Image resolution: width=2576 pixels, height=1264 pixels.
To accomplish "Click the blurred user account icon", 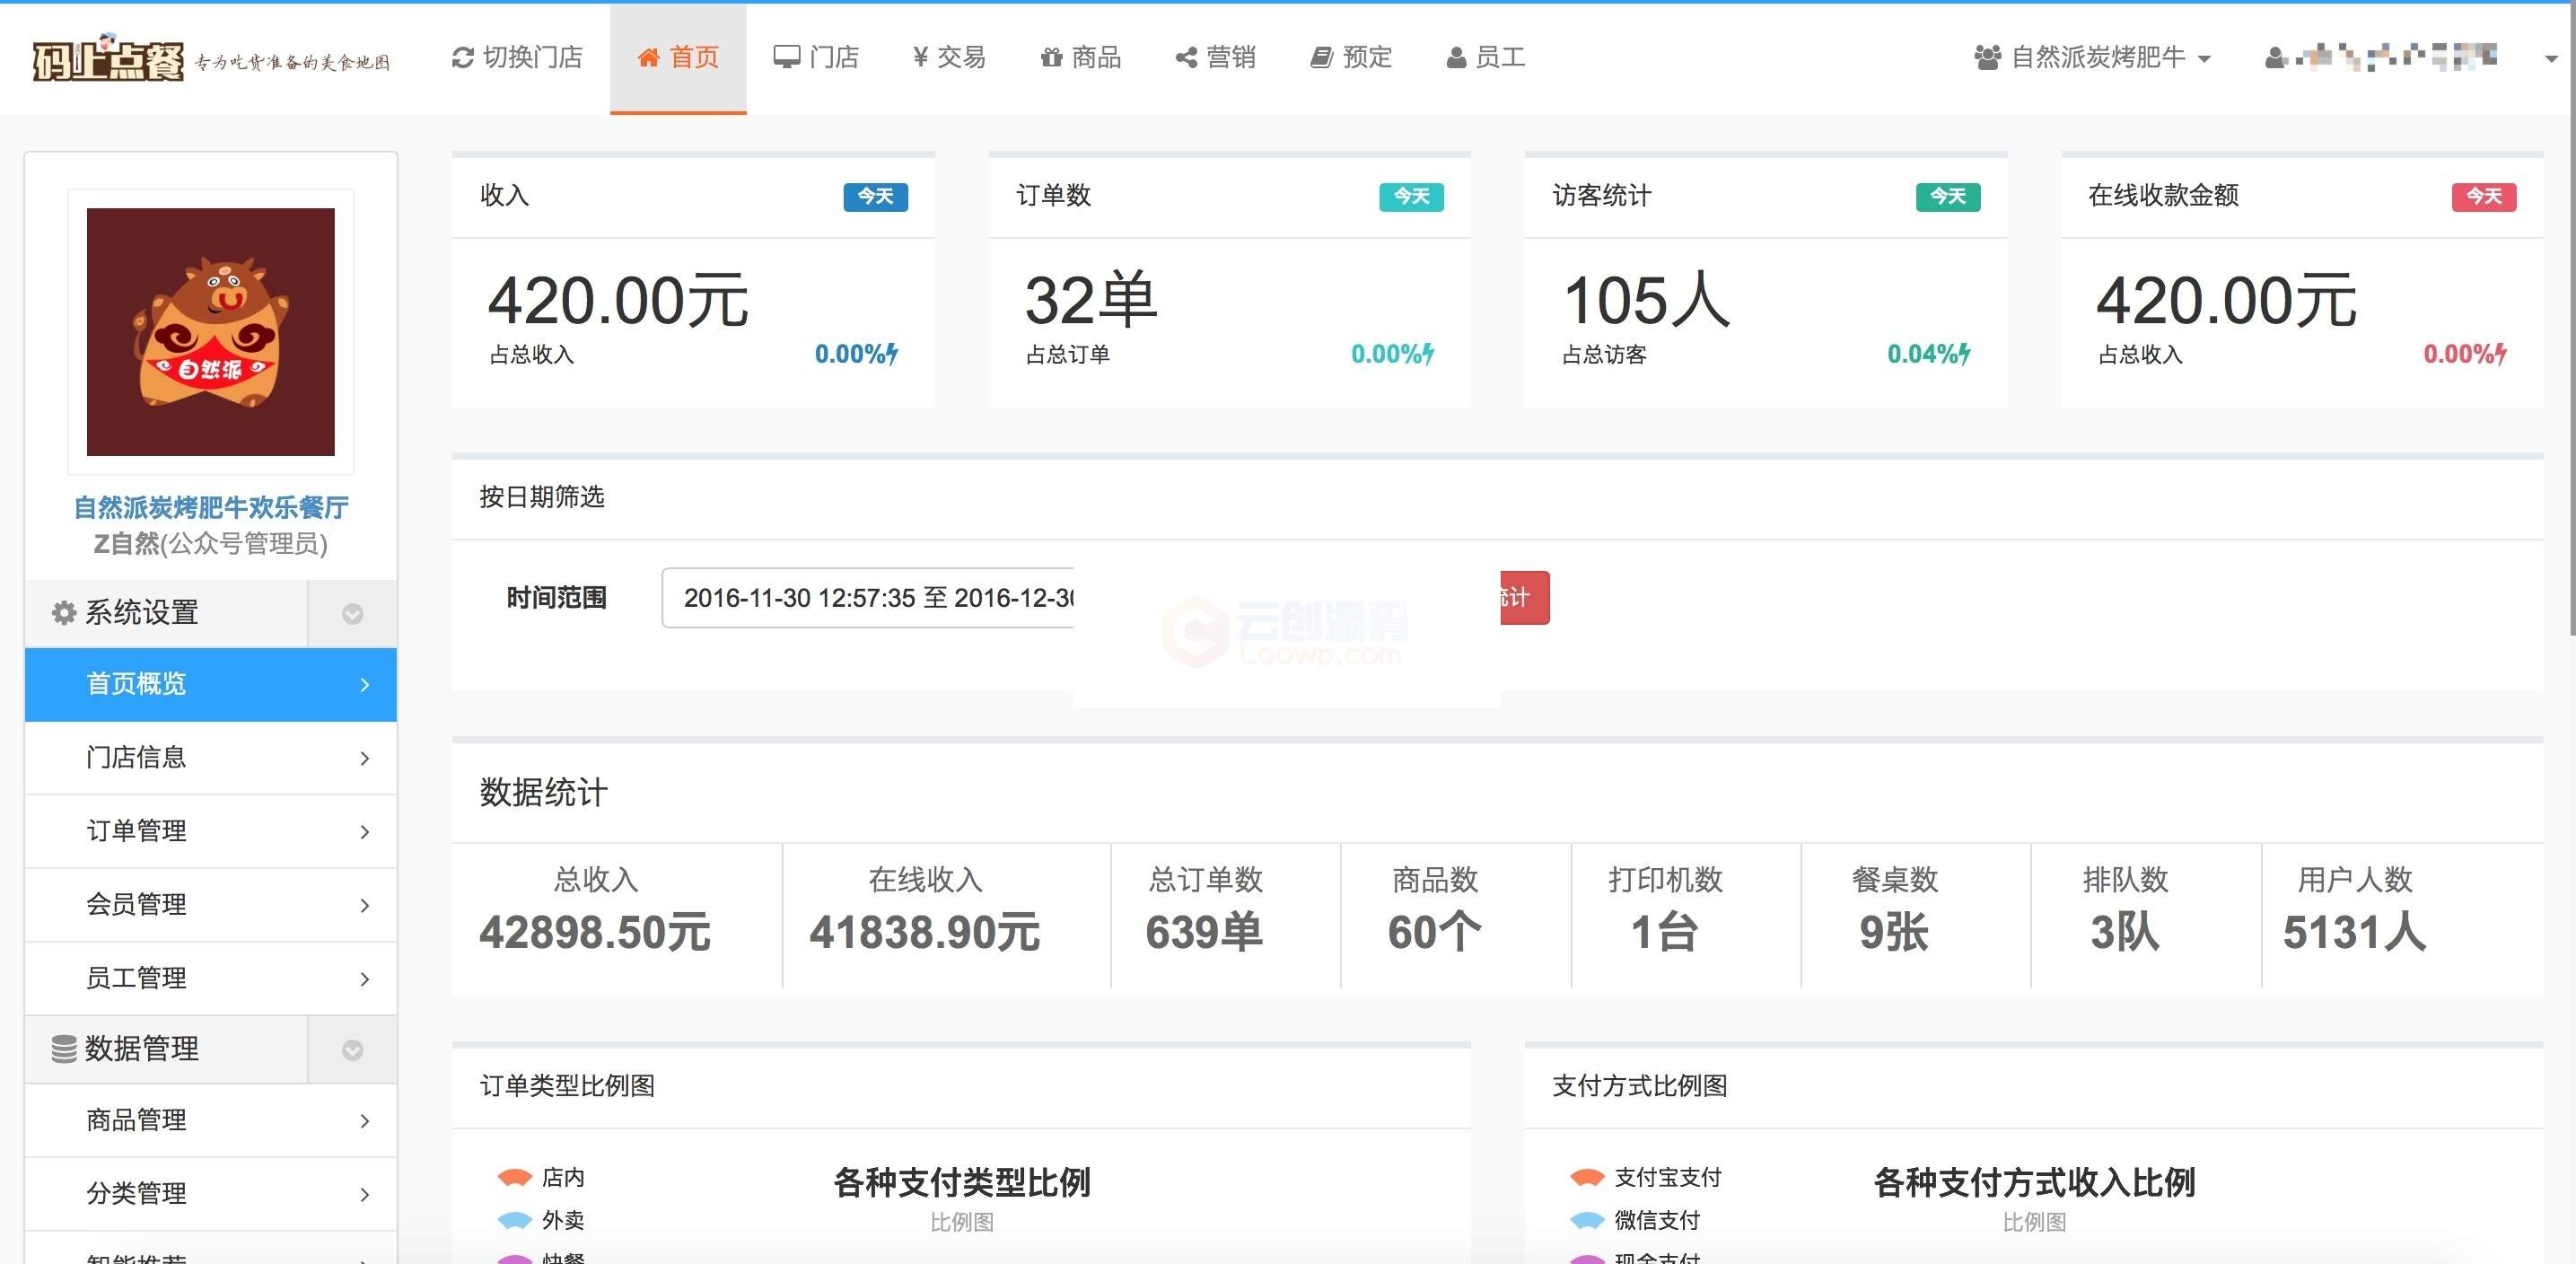I will 2275,58.
